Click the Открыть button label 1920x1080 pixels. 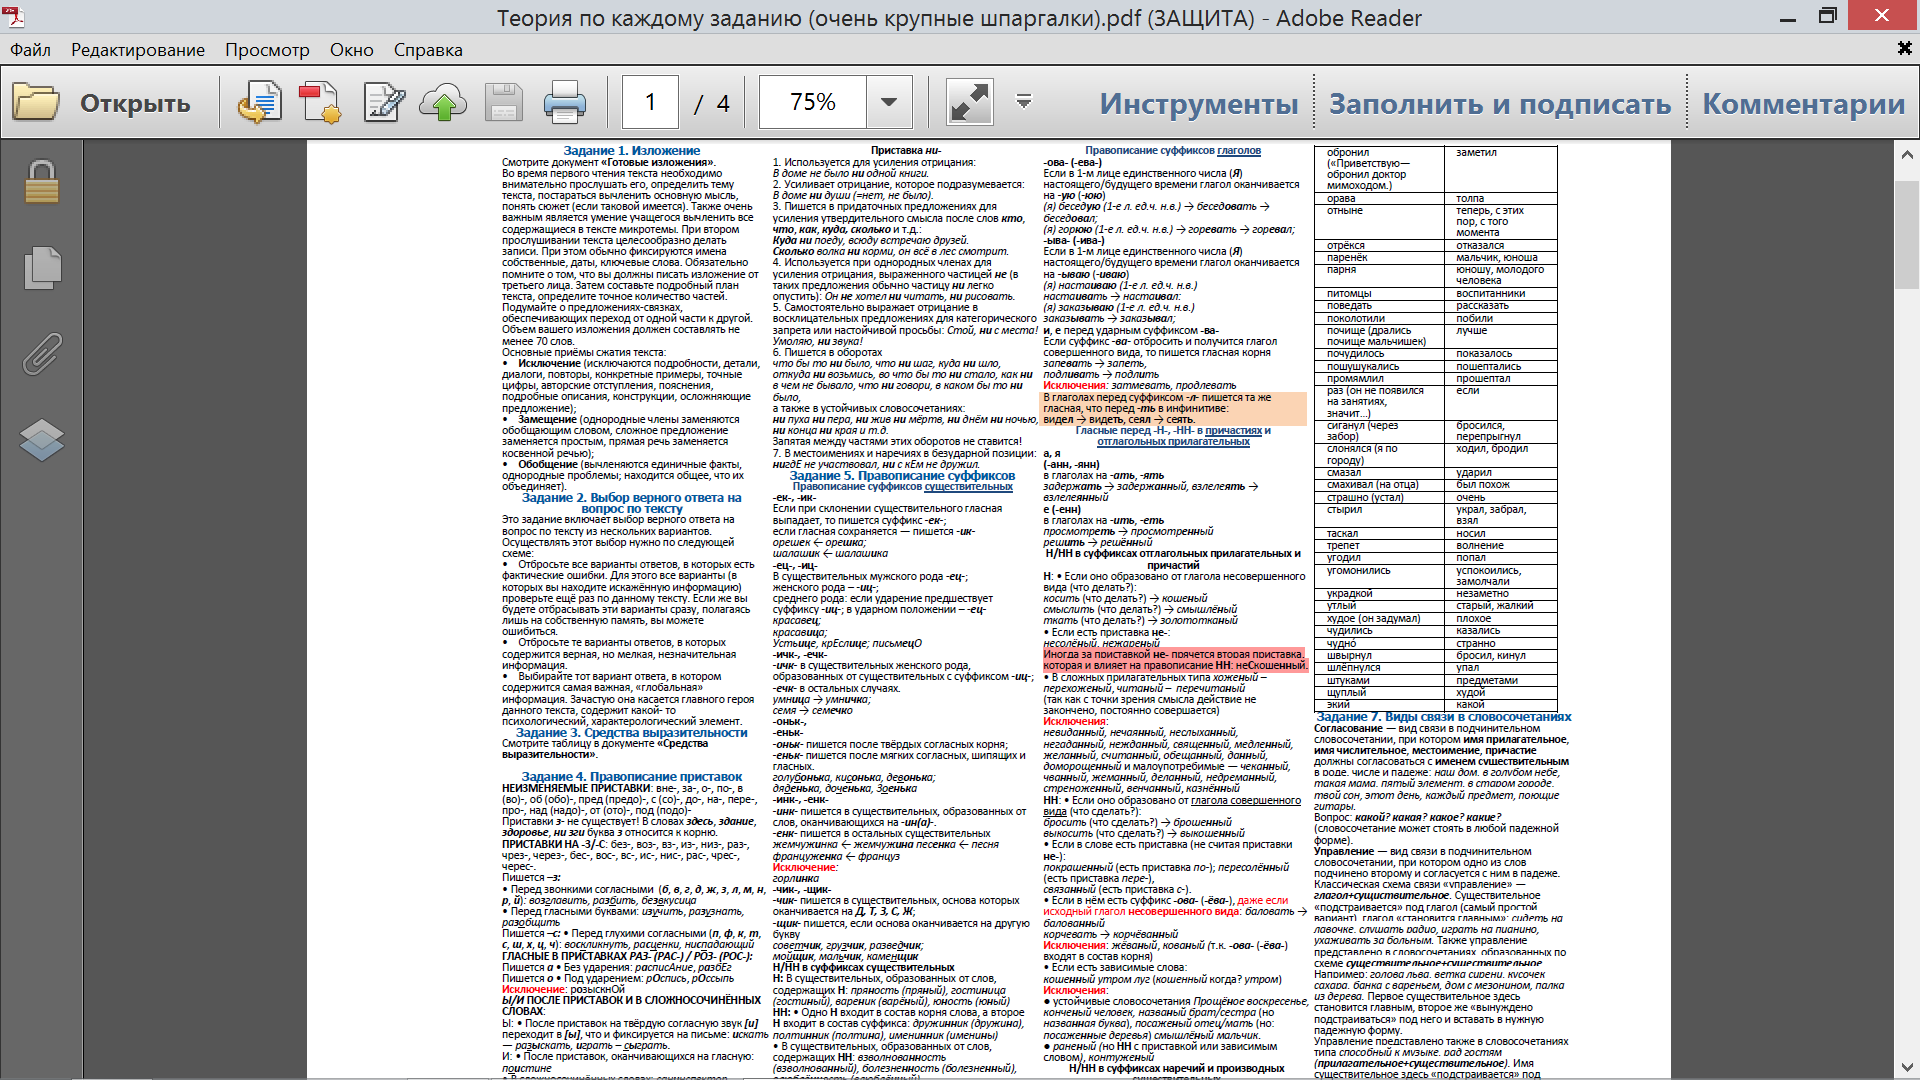point(135,103)
